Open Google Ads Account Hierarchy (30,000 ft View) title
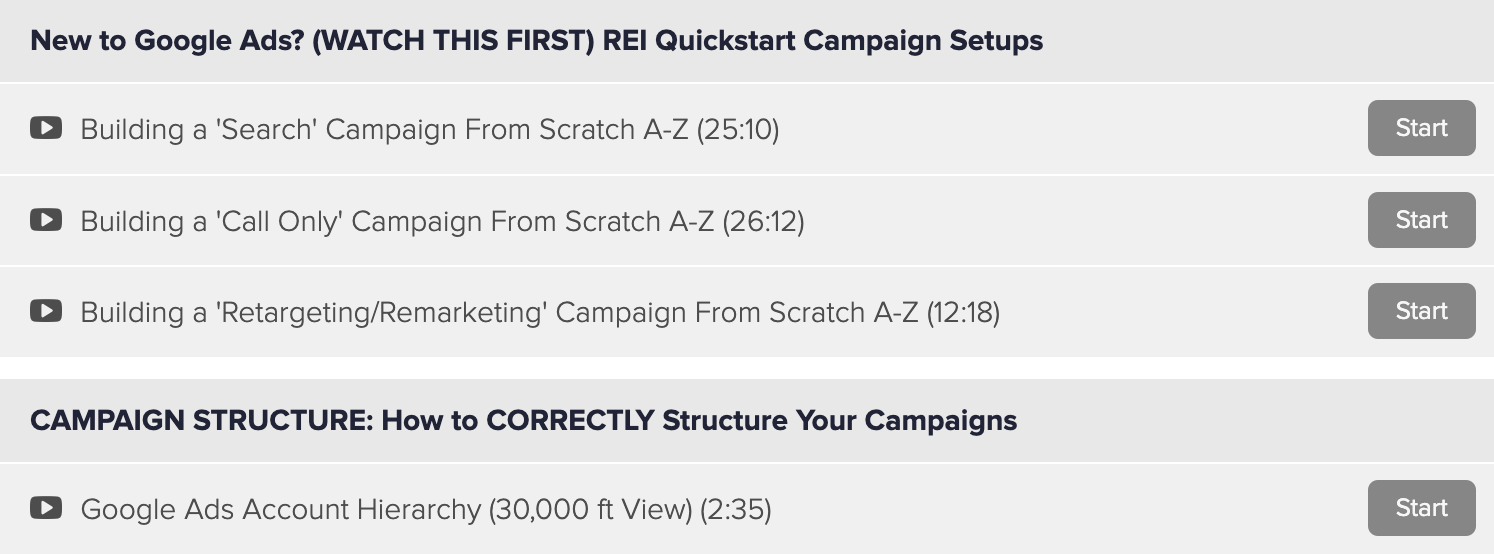1494x554 pixels. point(426,509)
